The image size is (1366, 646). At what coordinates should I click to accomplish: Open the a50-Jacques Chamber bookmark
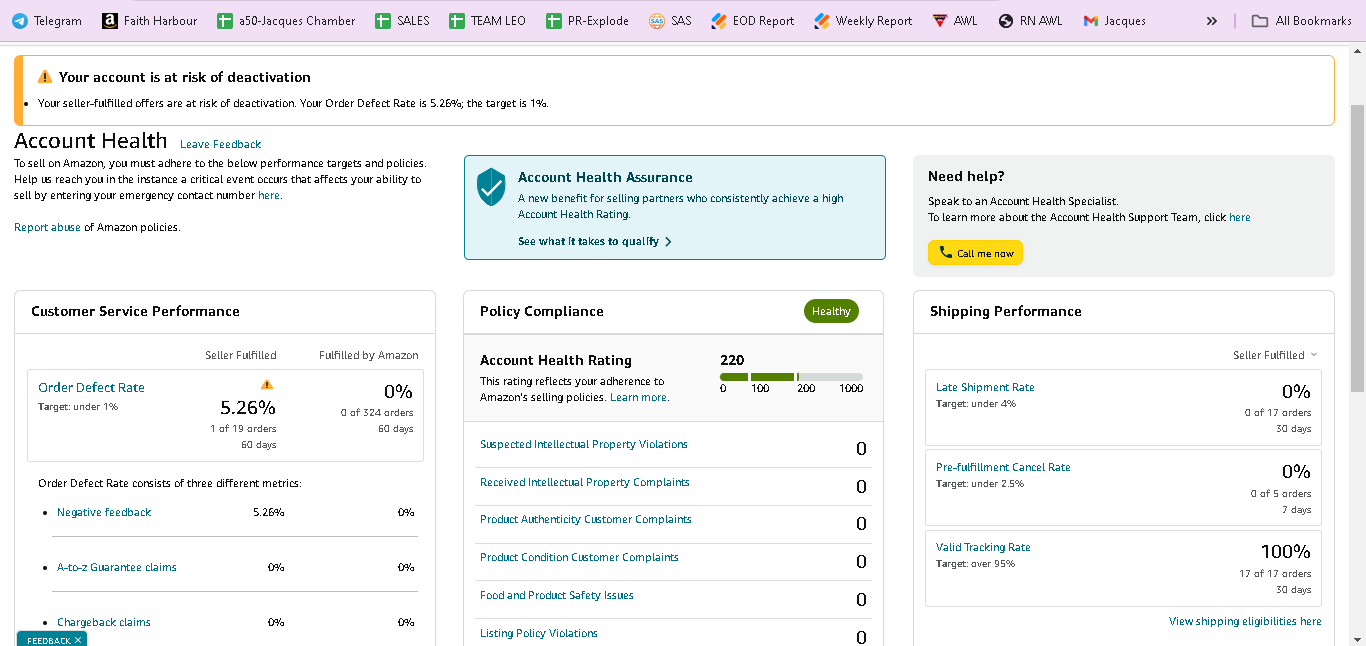pyautogui.click(x=286, y=20)
